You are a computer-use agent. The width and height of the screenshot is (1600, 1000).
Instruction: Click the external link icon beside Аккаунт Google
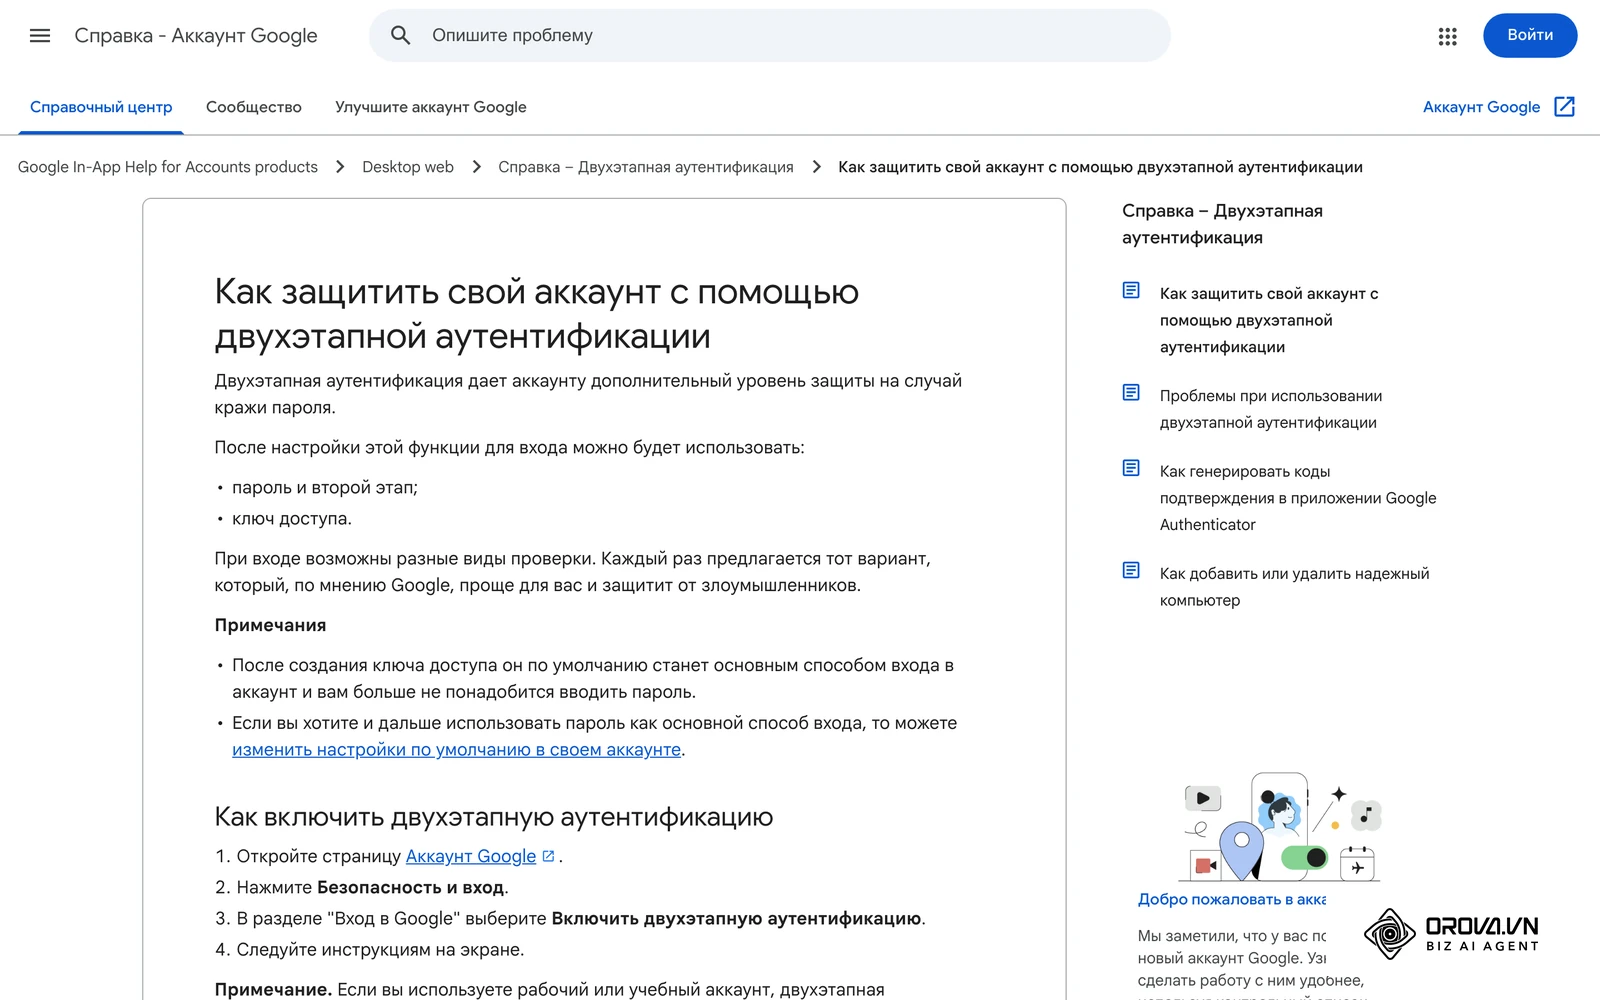click(1565, 107)
